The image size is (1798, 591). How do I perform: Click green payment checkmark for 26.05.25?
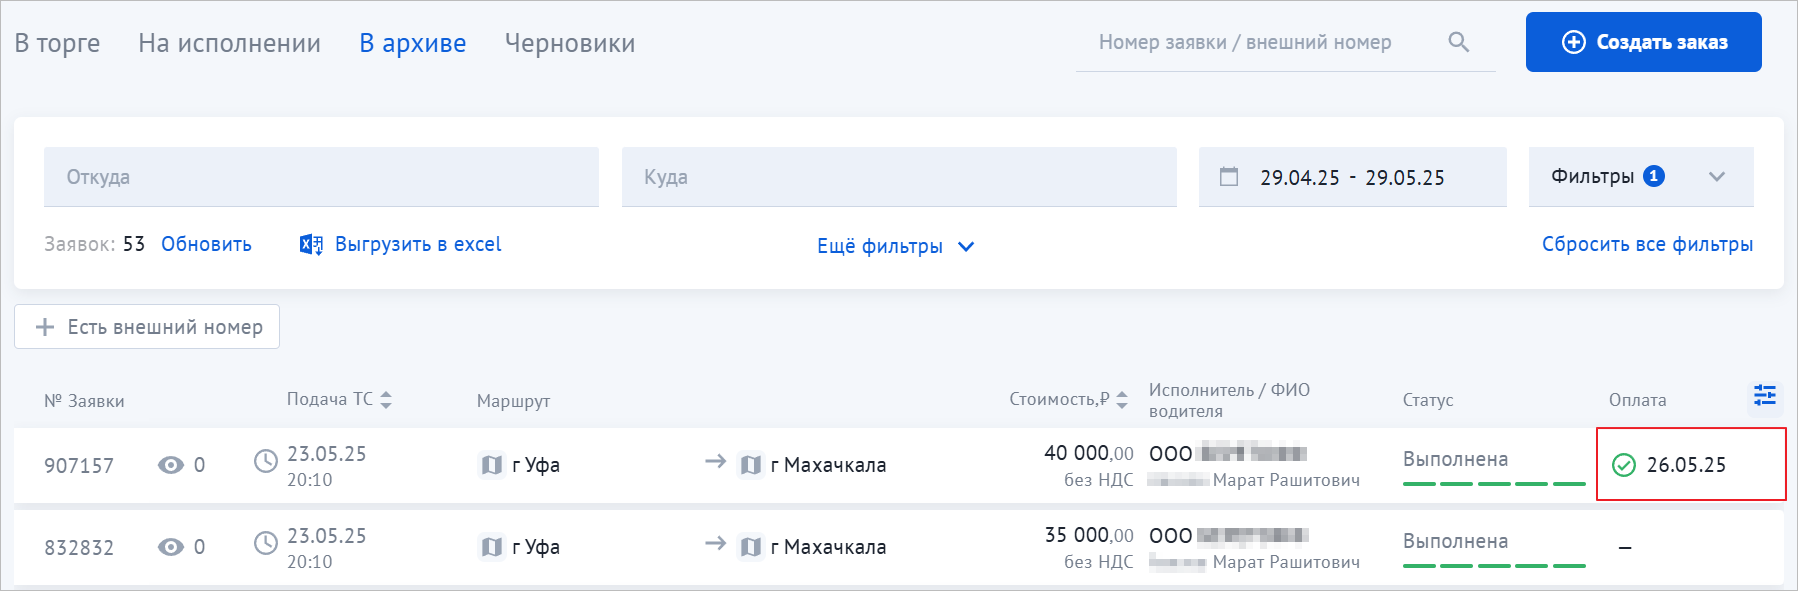[x=1624, y=465]
